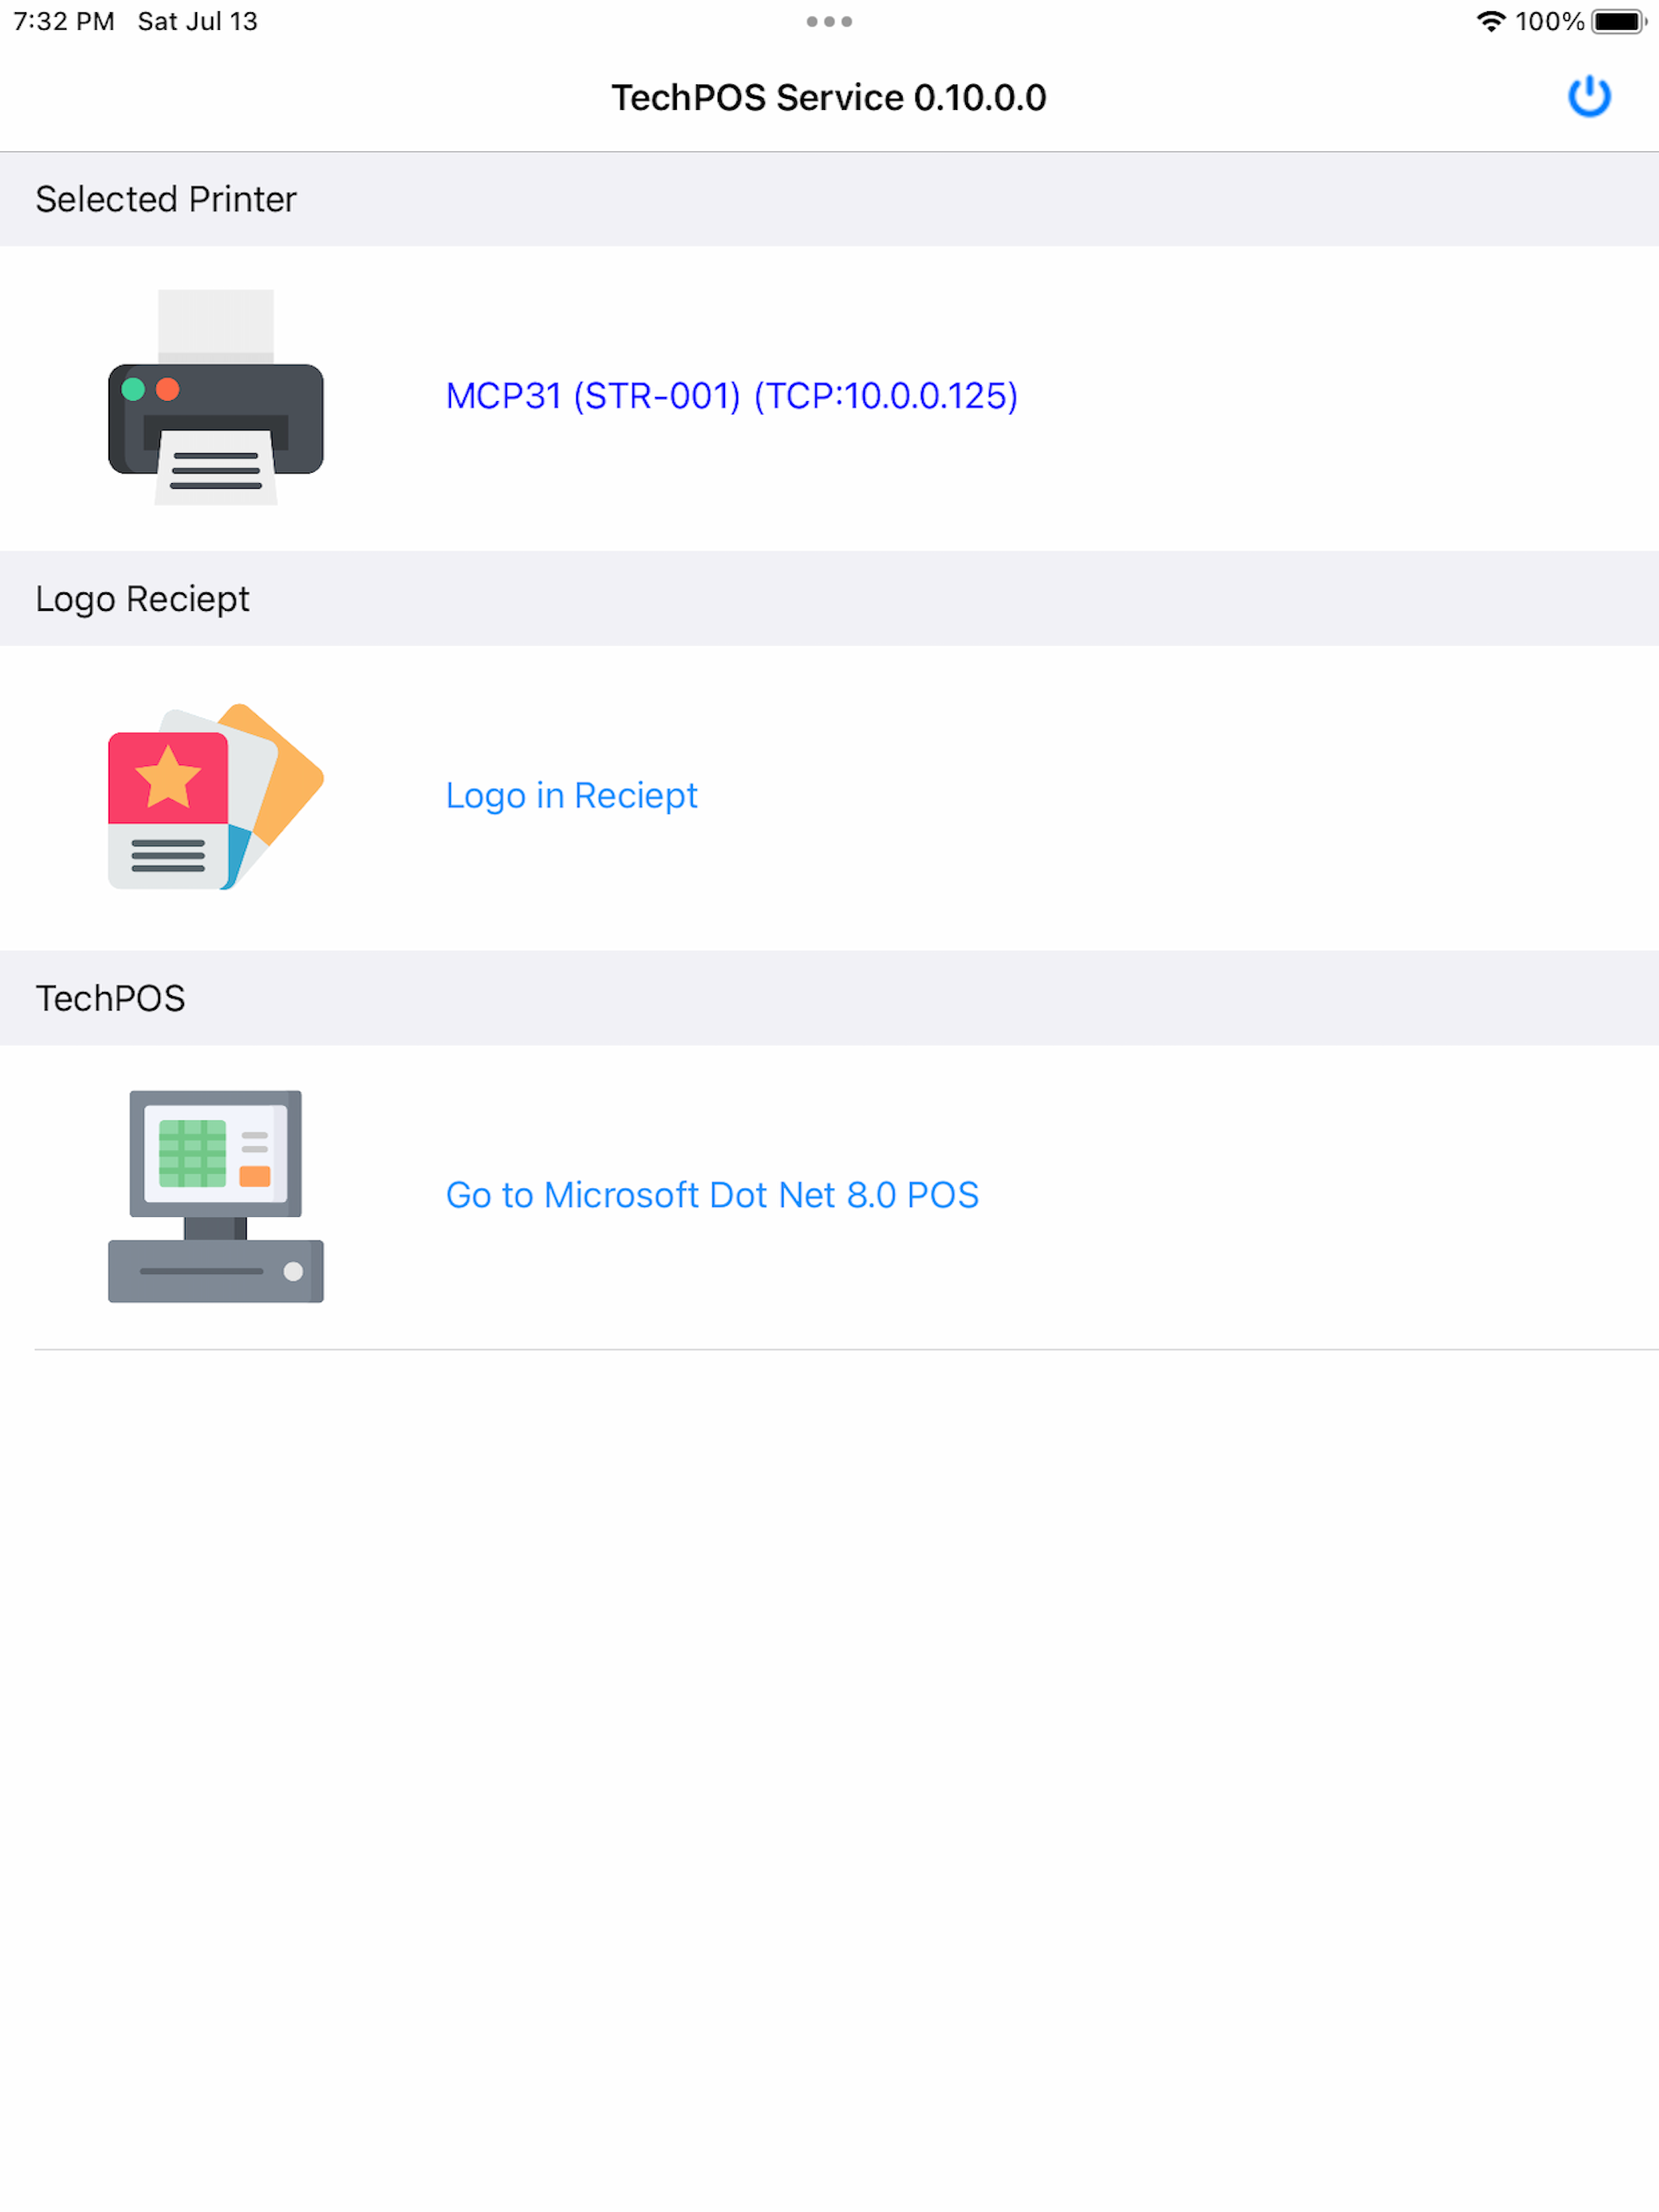Tap the Wi-Fi status icon
The image size is (1659, 2212).
click(x=1490, y=21)
